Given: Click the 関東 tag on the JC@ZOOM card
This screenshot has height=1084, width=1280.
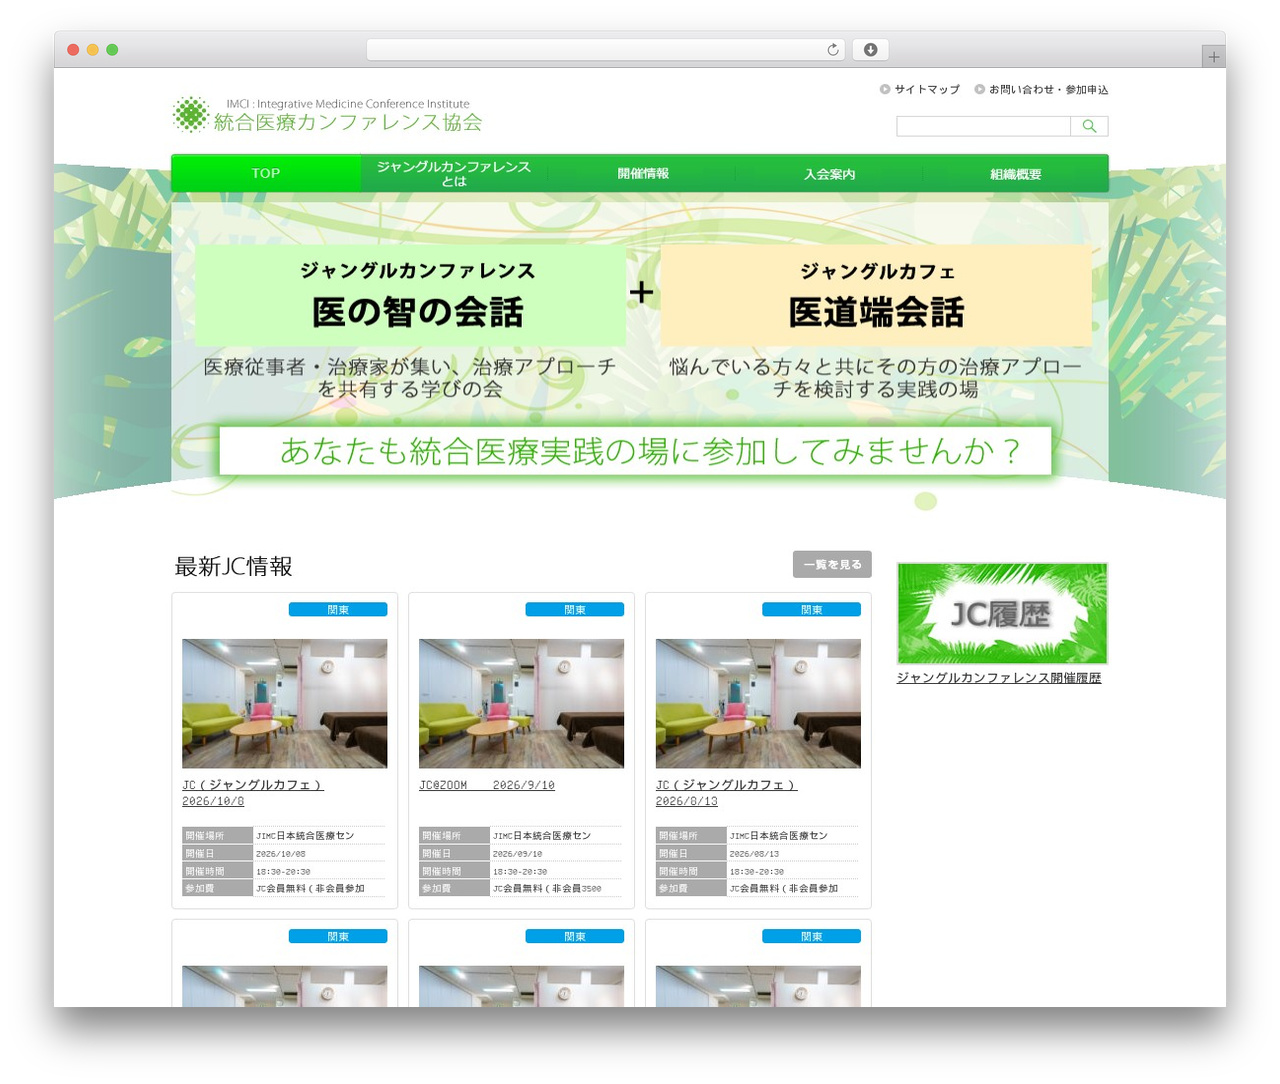Looking at the screenshot, I should click(x=575, y=610).
